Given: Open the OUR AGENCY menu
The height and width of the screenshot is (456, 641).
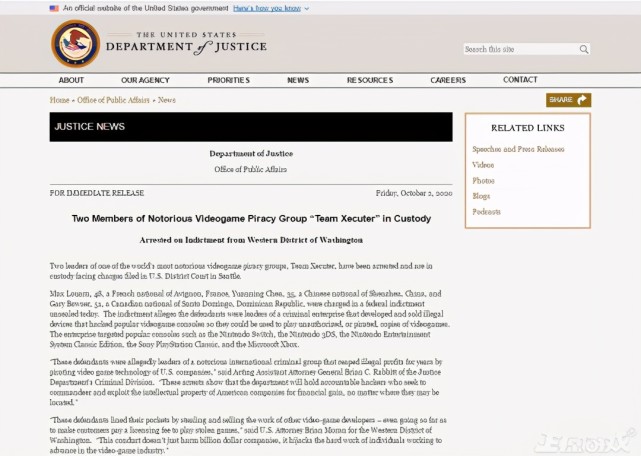Looking at the screenshot, I should (x=145, y=80).
